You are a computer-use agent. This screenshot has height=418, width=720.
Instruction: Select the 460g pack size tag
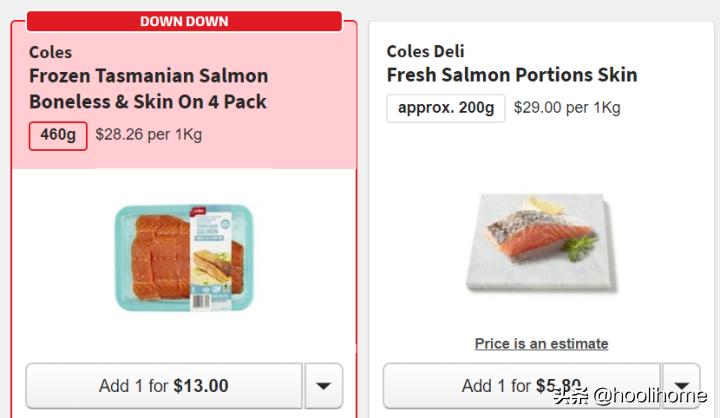click(58, 134)
